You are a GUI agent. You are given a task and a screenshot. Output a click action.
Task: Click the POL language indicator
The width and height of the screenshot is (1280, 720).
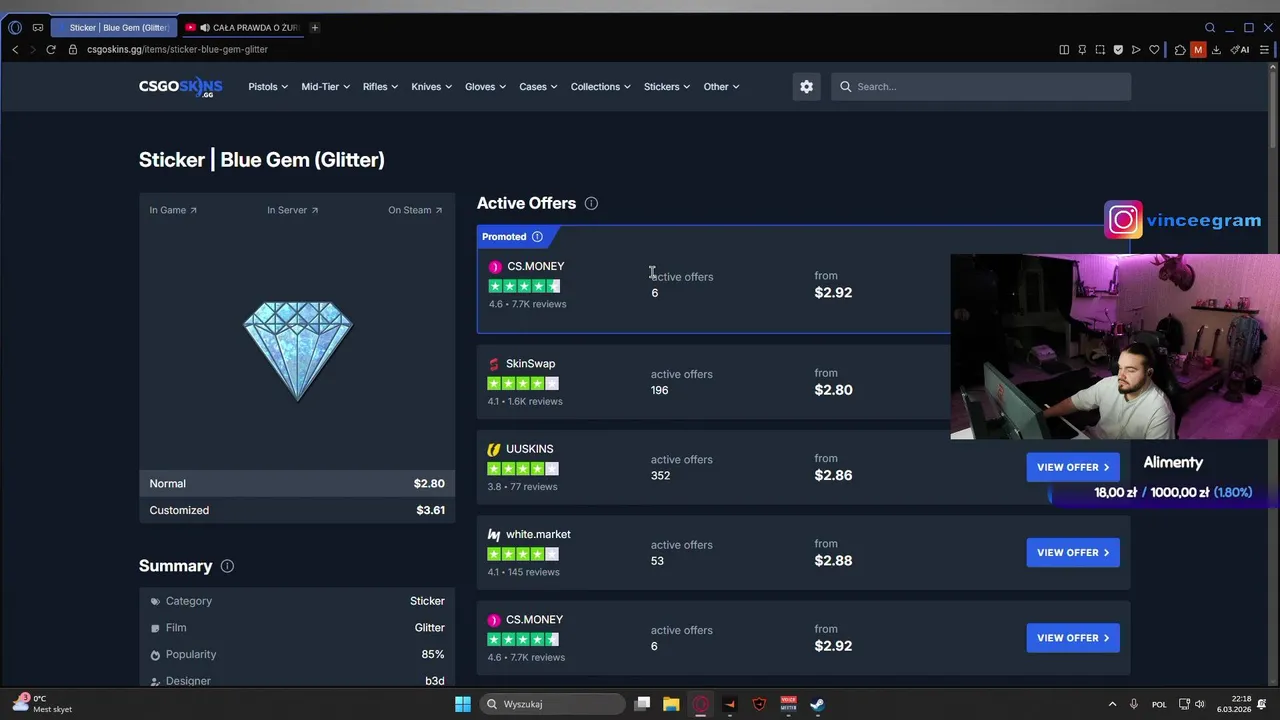1159,704
